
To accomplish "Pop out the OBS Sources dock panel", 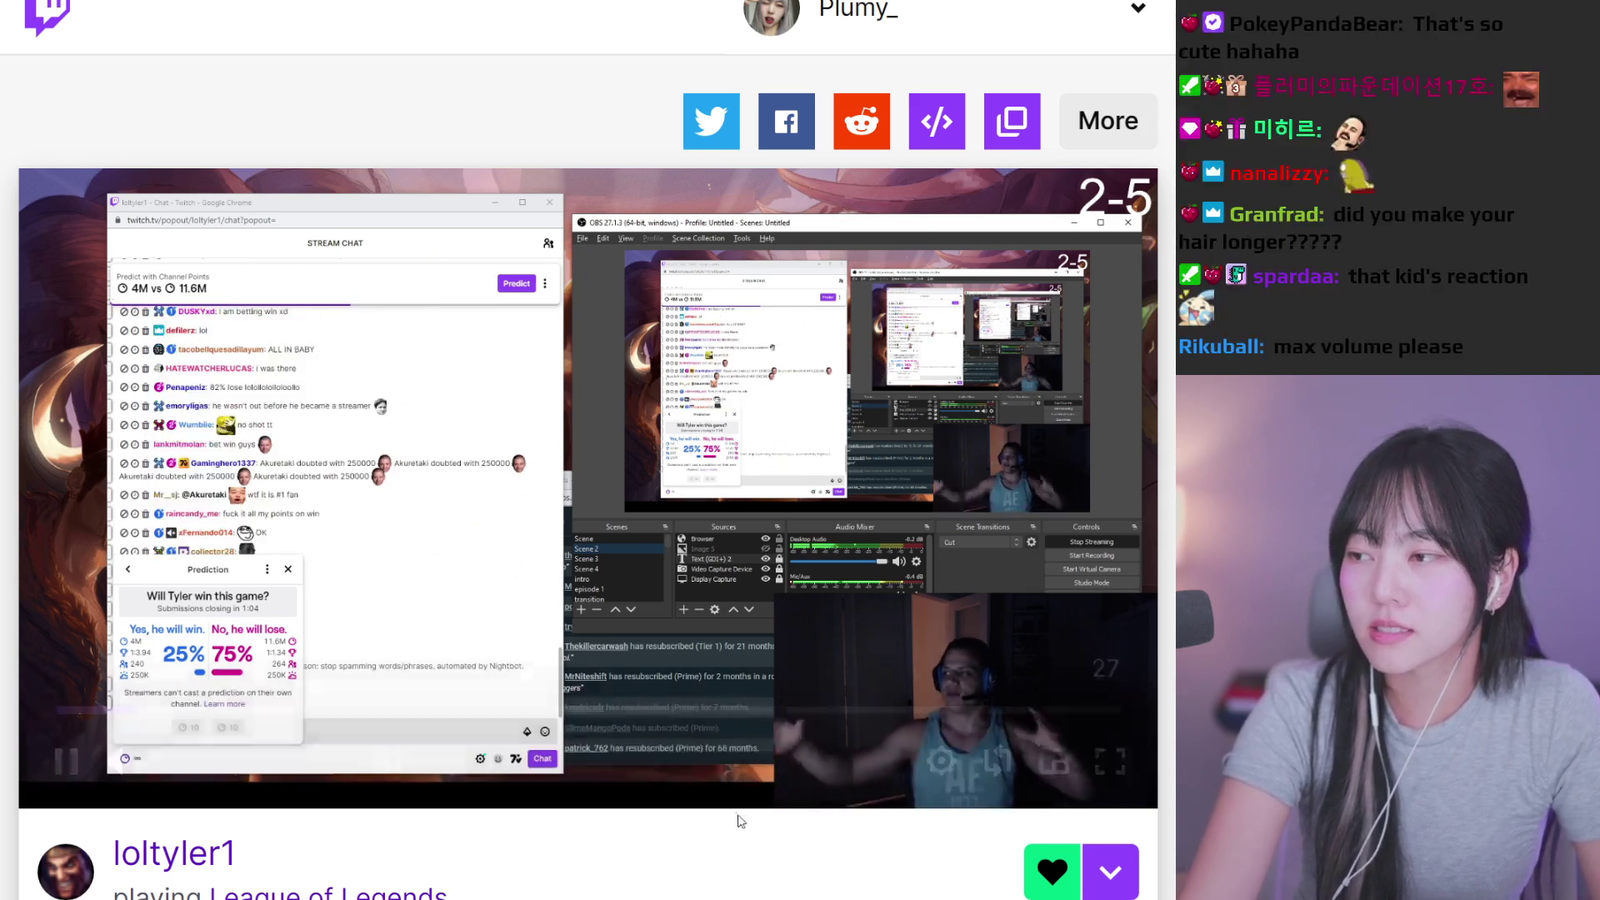I will 777,527.
